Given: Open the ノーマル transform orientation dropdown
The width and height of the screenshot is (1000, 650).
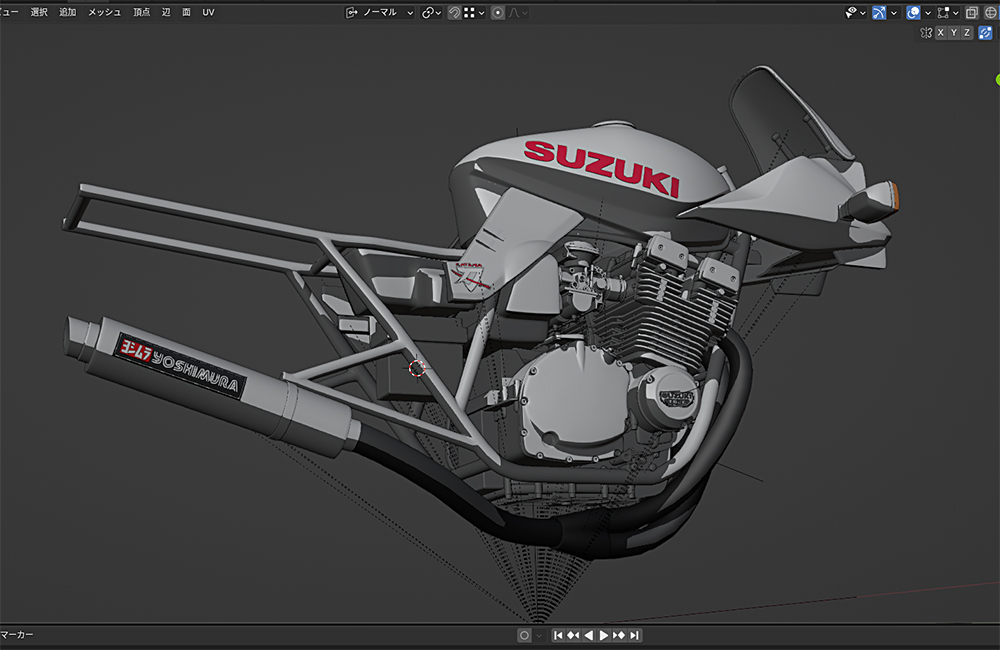Looking at the screenshot, I should (379, 13).
